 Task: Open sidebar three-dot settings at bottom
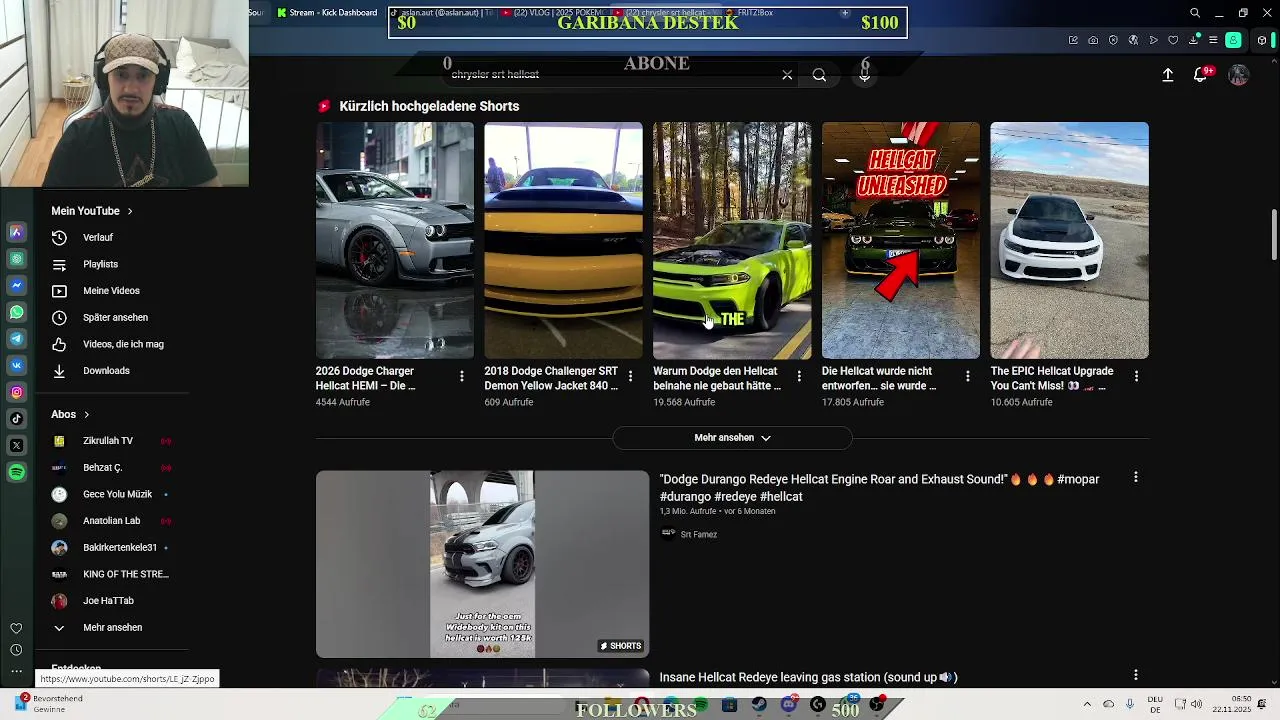pyautogui.click(x=16, y=671)
